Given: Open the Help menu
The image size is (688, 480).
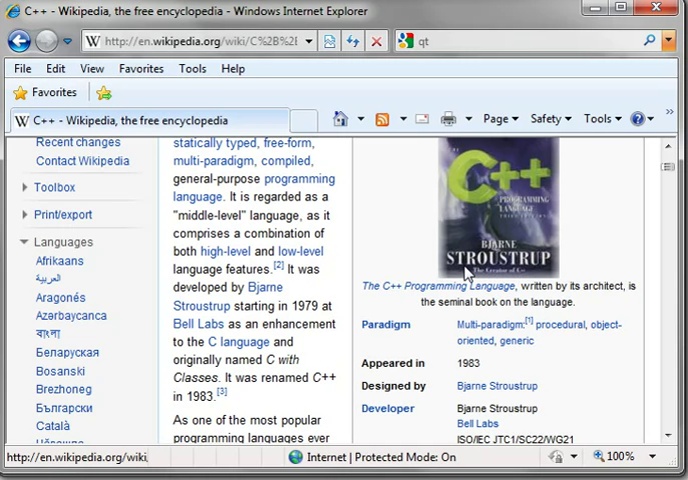Looking at the screenshot, I should tap(233, 69).
